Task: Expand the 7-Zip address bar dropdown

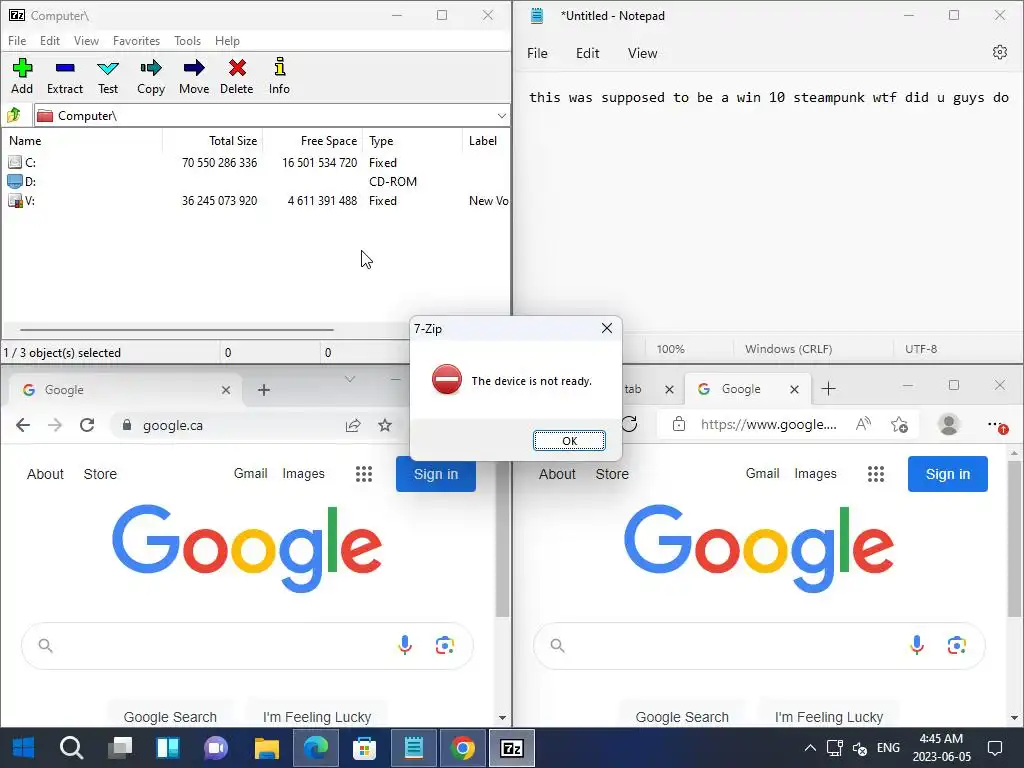Action: tap(501, 116)
